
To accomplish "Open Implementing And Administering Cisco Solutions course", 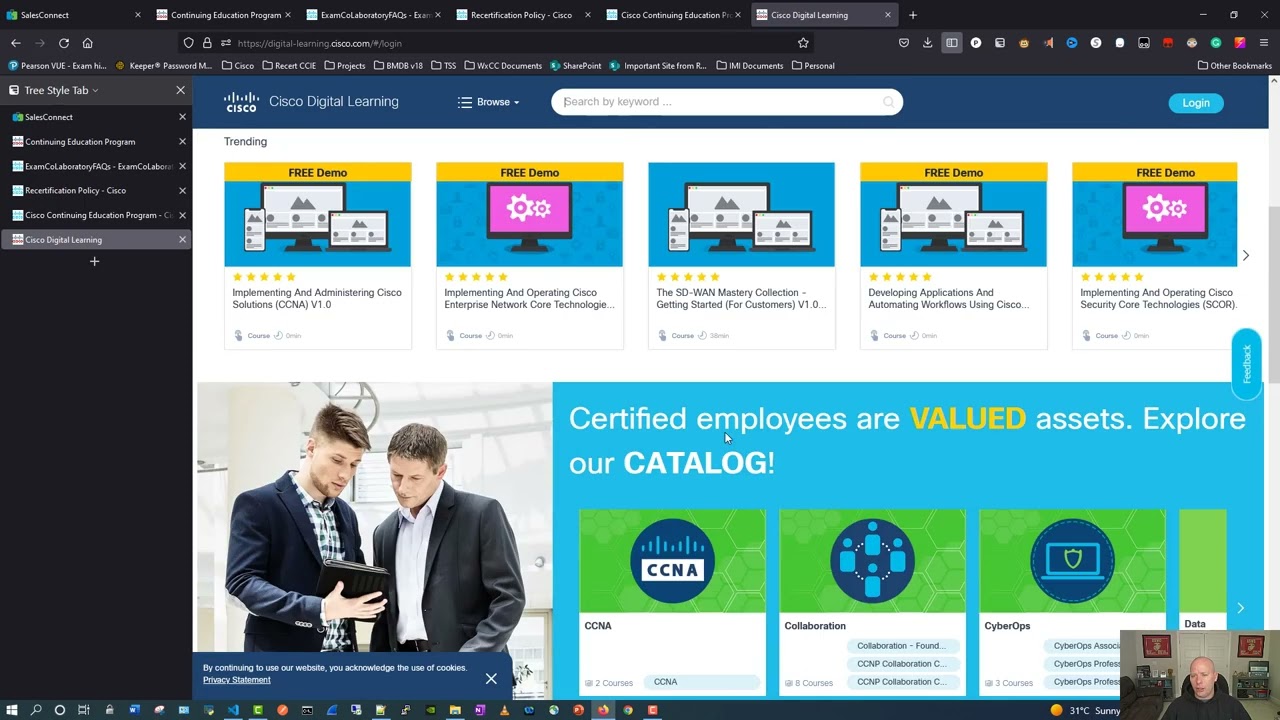I will coord(318,256).
